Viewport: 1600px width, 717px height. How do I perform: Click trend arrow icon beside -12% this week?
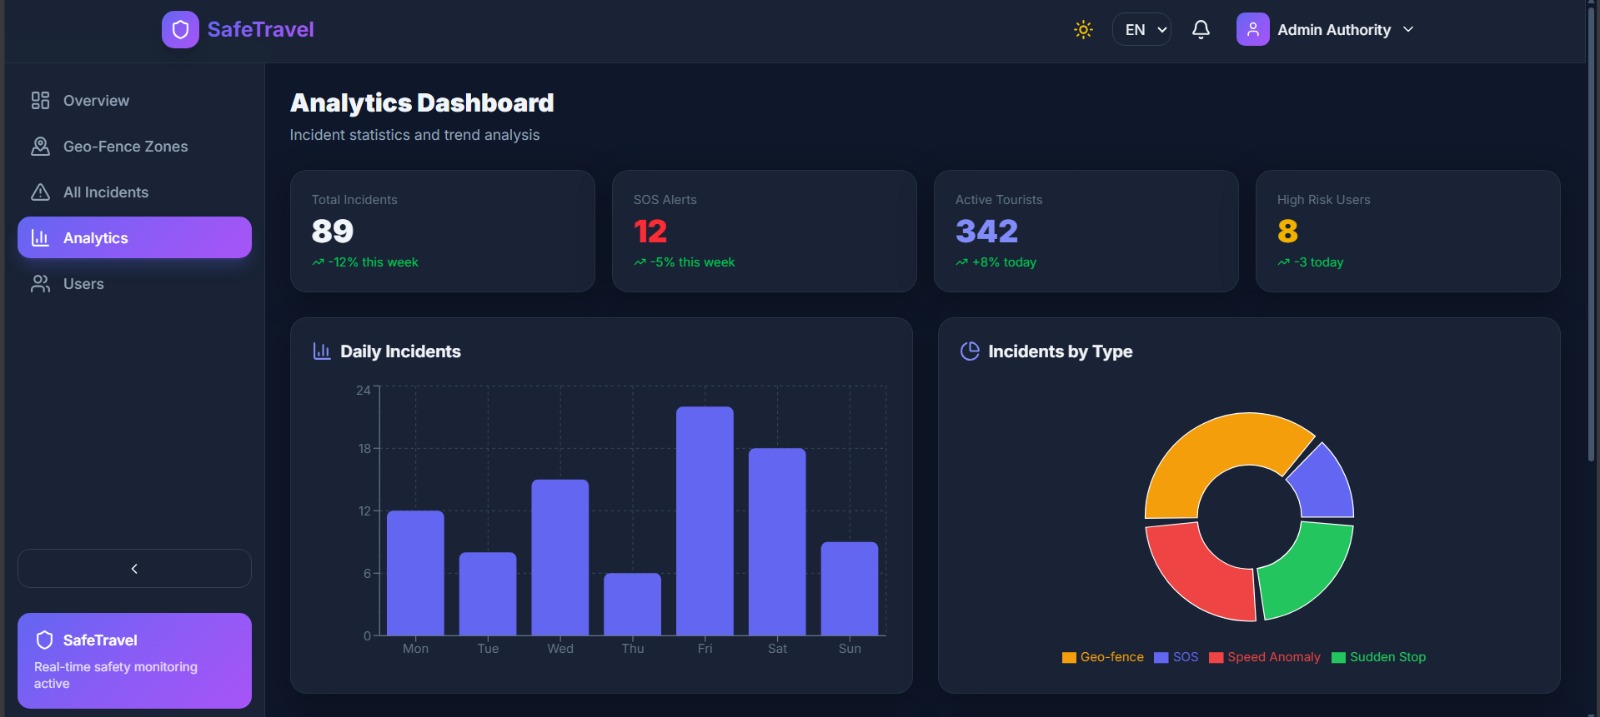[x=318, y=262]
